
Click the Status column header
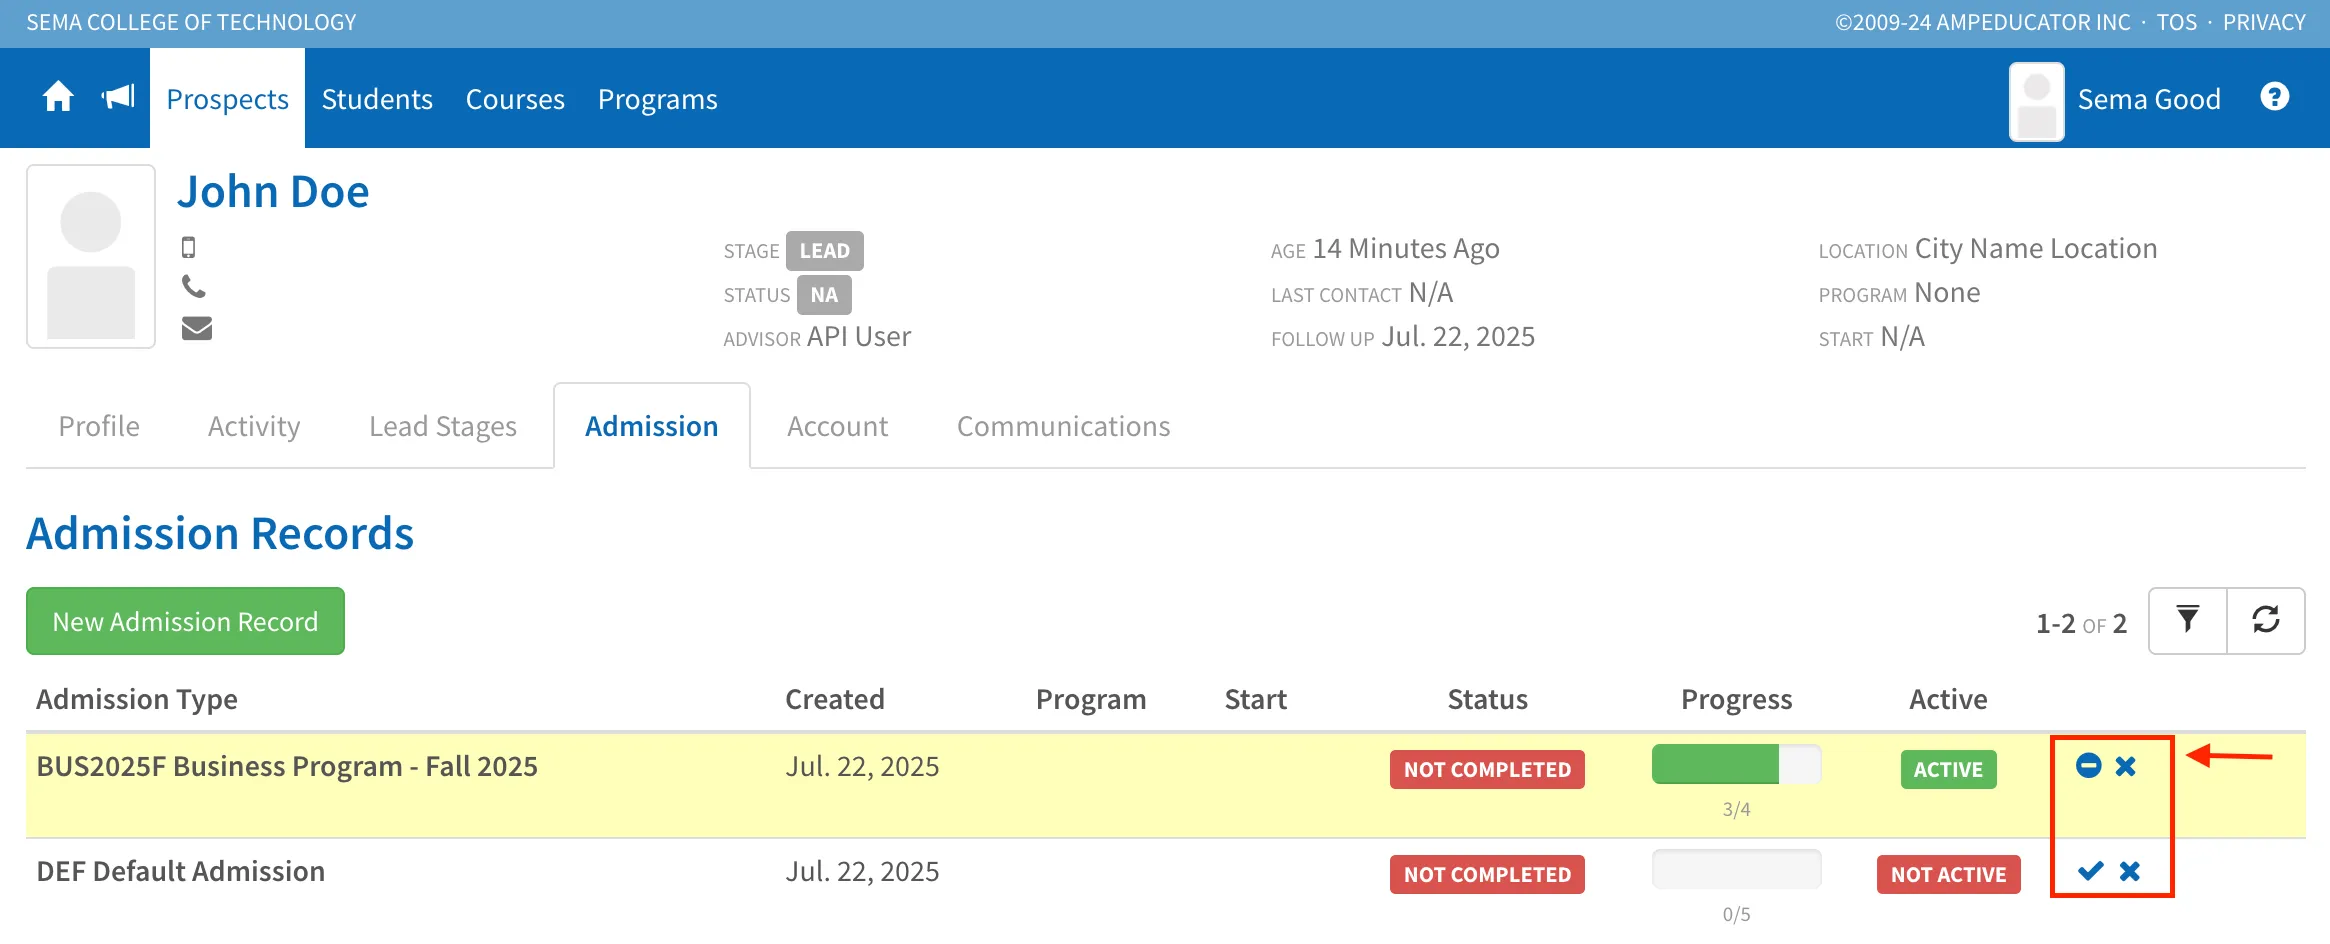(1488, 699)
